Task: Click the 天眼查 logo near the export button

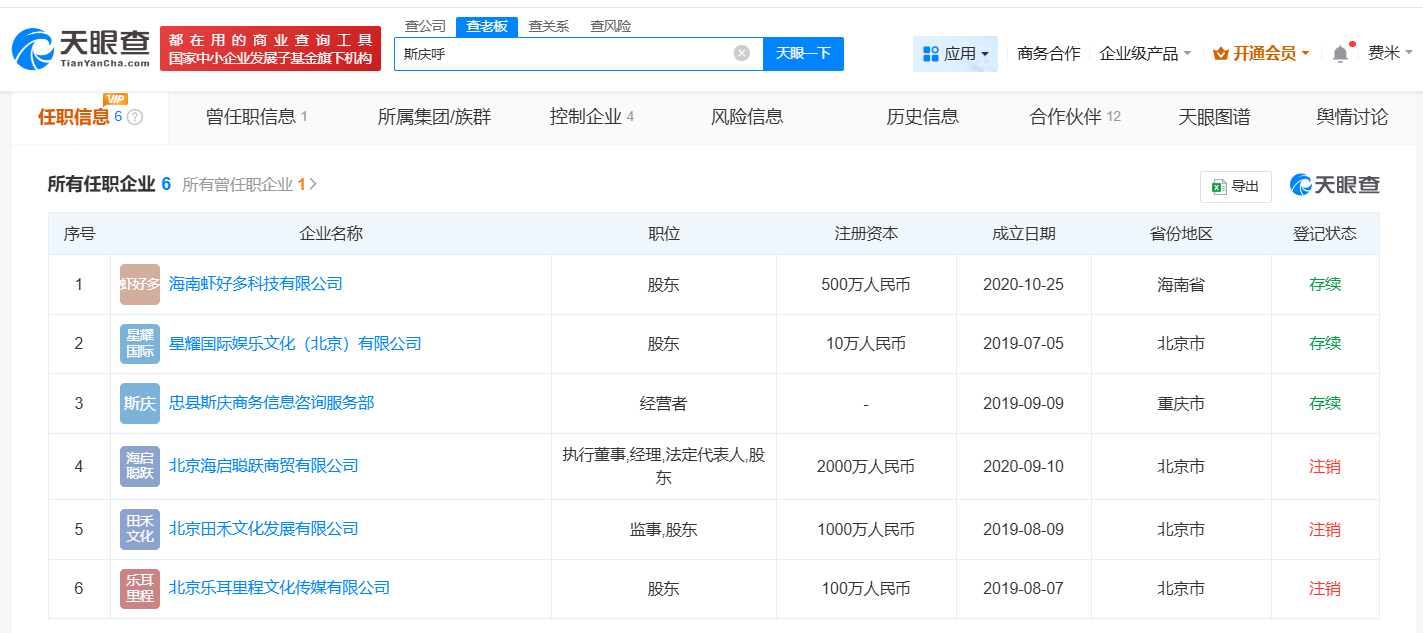Action: click(x=1336, y=186)
